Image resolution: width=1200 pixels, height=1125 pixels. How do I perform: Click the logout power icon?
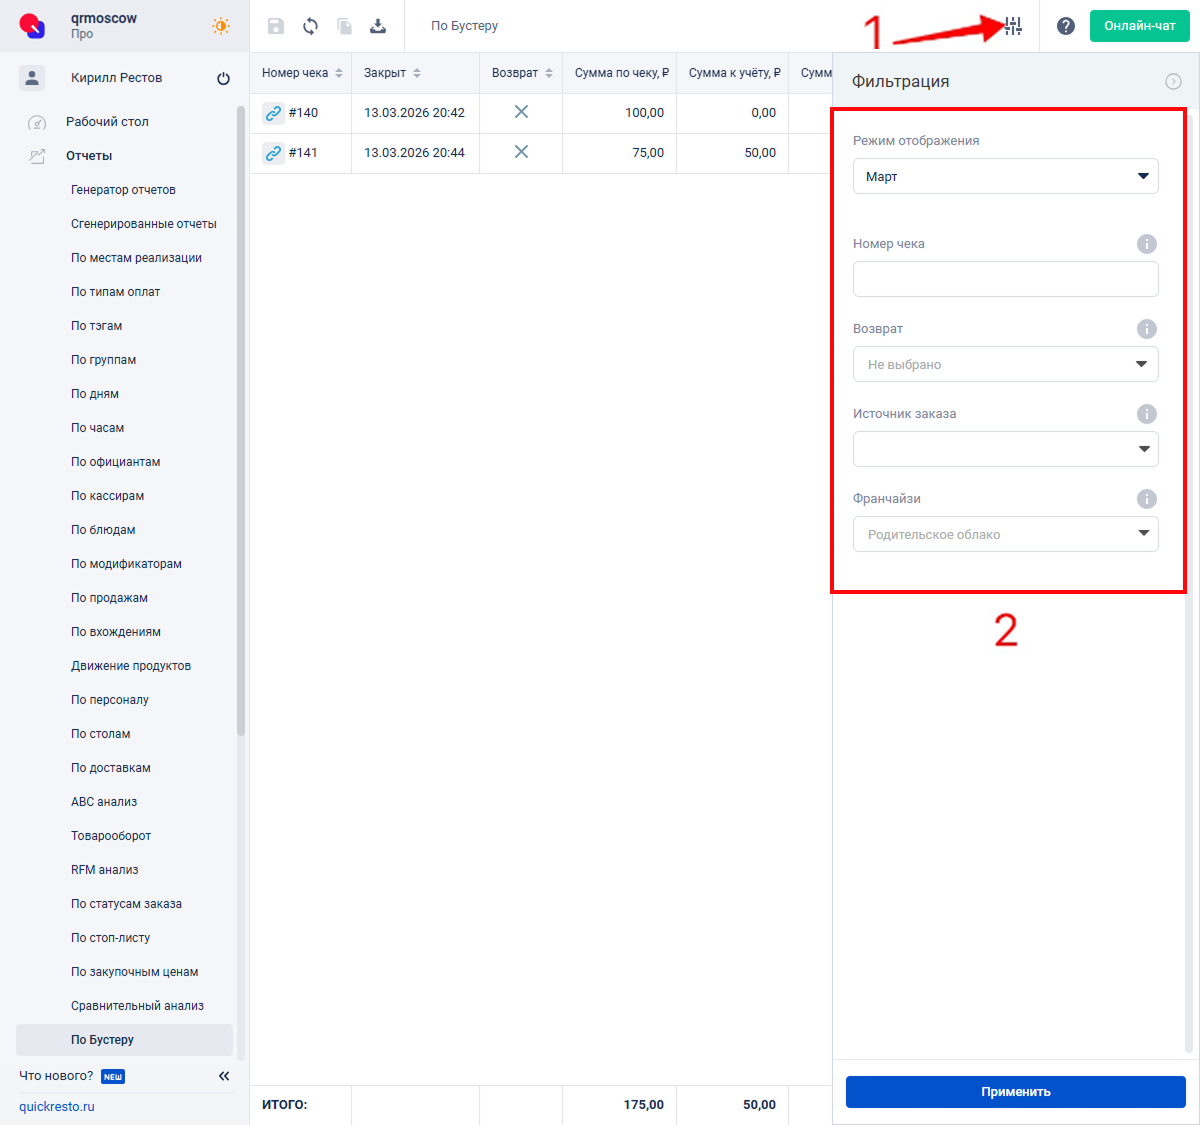pos(223,79)
